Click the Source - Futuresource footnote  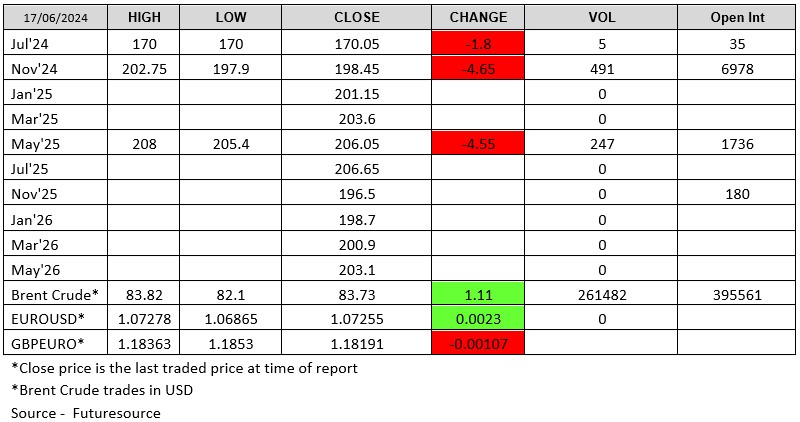click(86, 411)
